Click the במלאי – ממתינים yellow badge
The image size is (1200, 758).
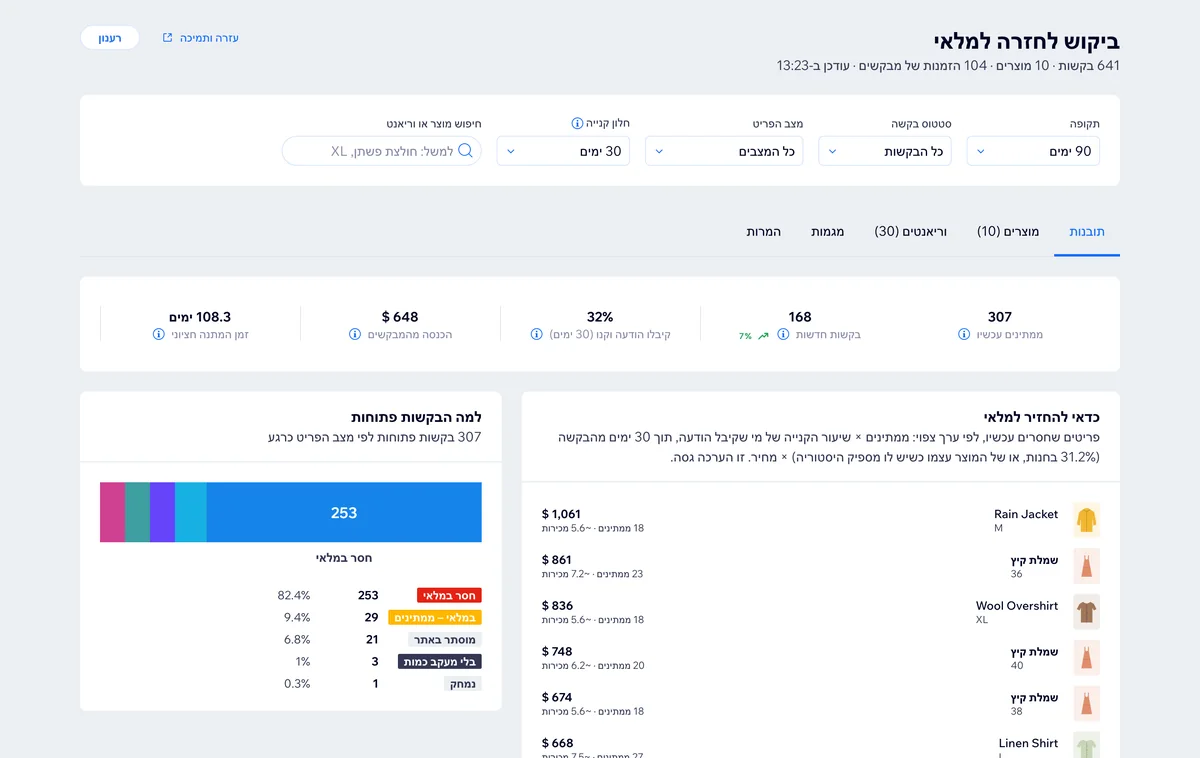(435, 618)
